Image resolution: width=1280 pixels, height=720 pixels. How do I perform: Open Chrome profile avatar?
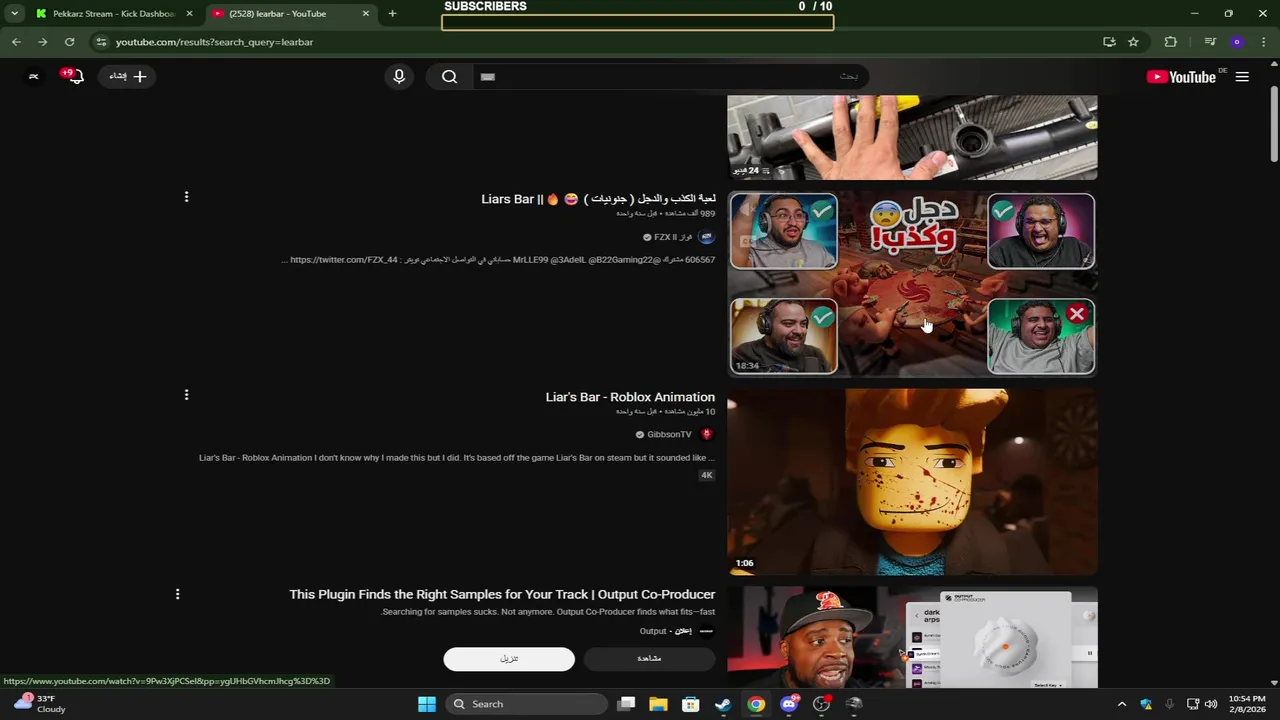[x=1237, y=42]
